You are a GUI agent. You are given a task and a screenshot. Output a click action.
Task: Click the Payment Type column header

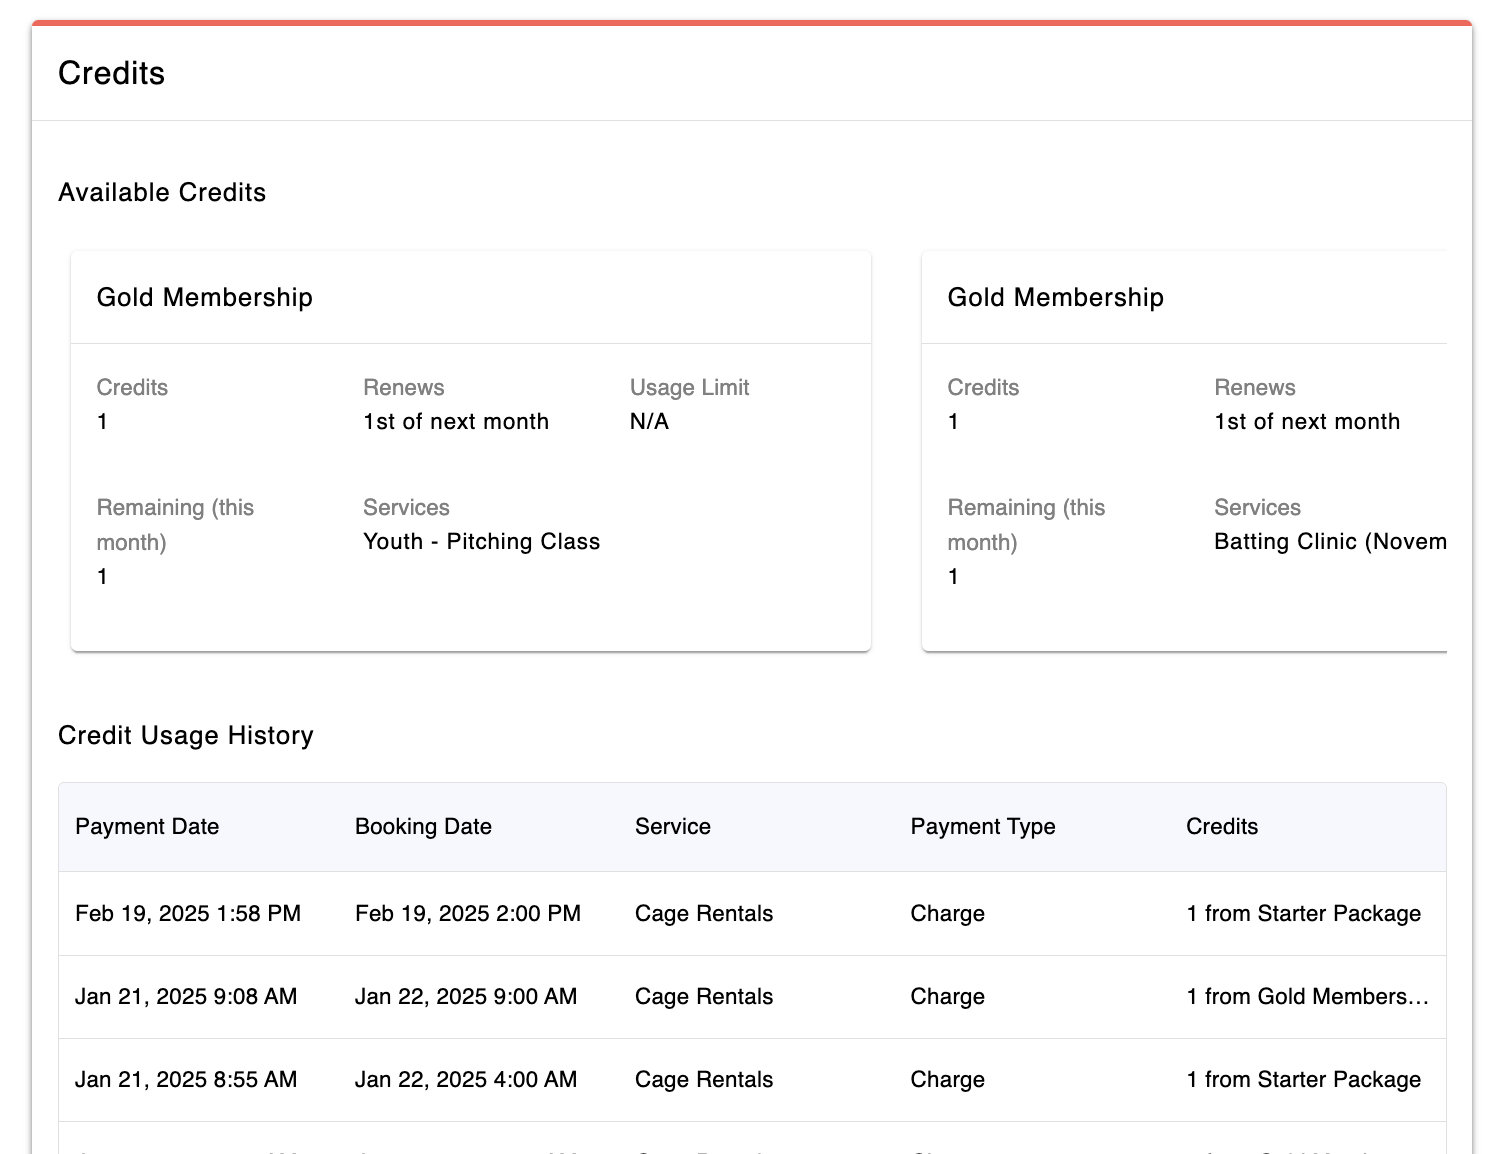pos(982,827)
